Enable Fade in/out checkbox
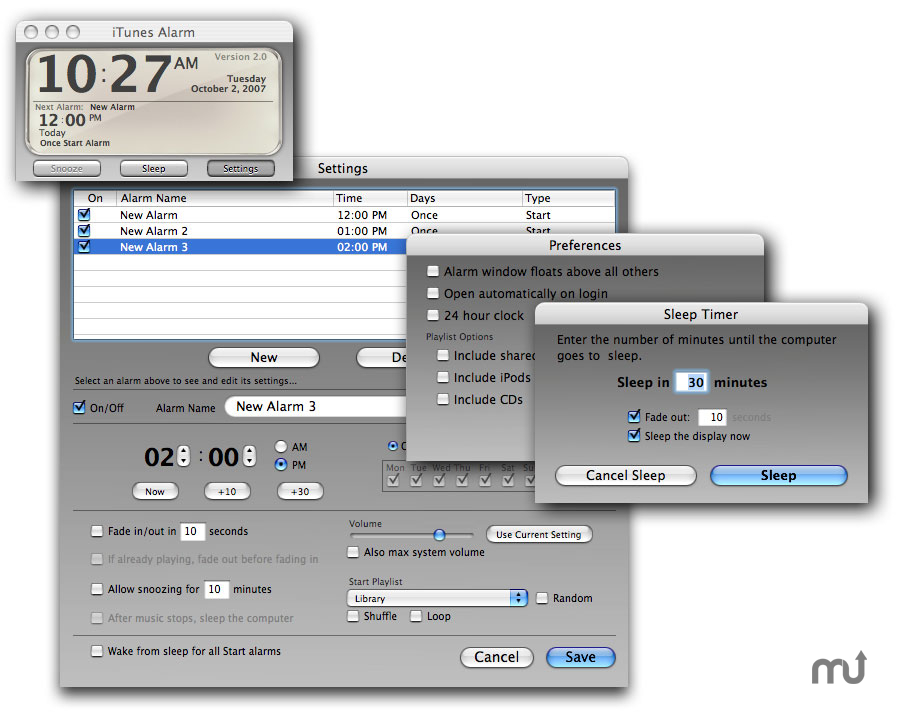 click(97, 531)
